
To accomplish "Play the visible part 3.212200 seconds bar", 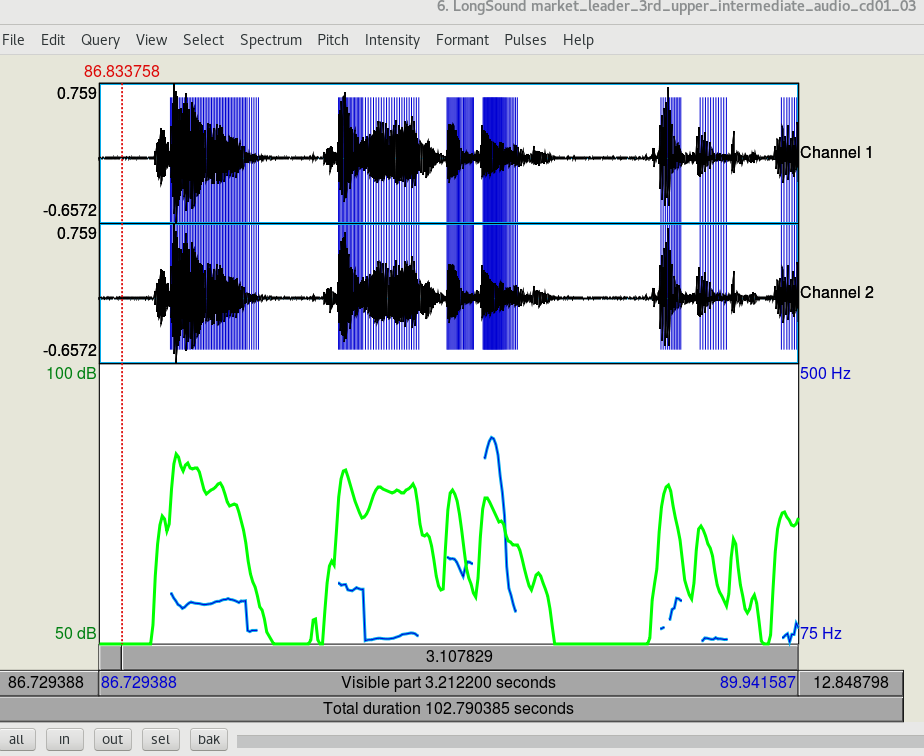I will coord(448,683).
